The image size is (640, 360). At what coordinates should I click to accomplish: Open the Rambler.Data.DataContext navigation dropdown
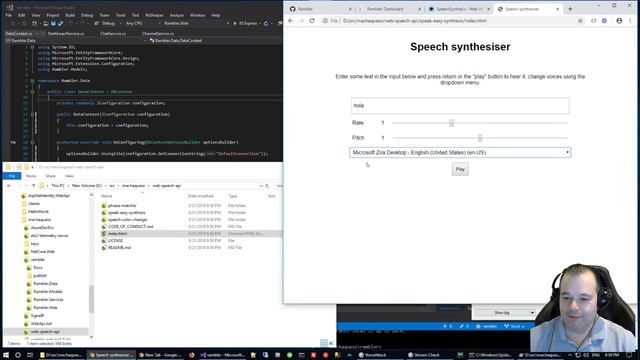point(216,41)
